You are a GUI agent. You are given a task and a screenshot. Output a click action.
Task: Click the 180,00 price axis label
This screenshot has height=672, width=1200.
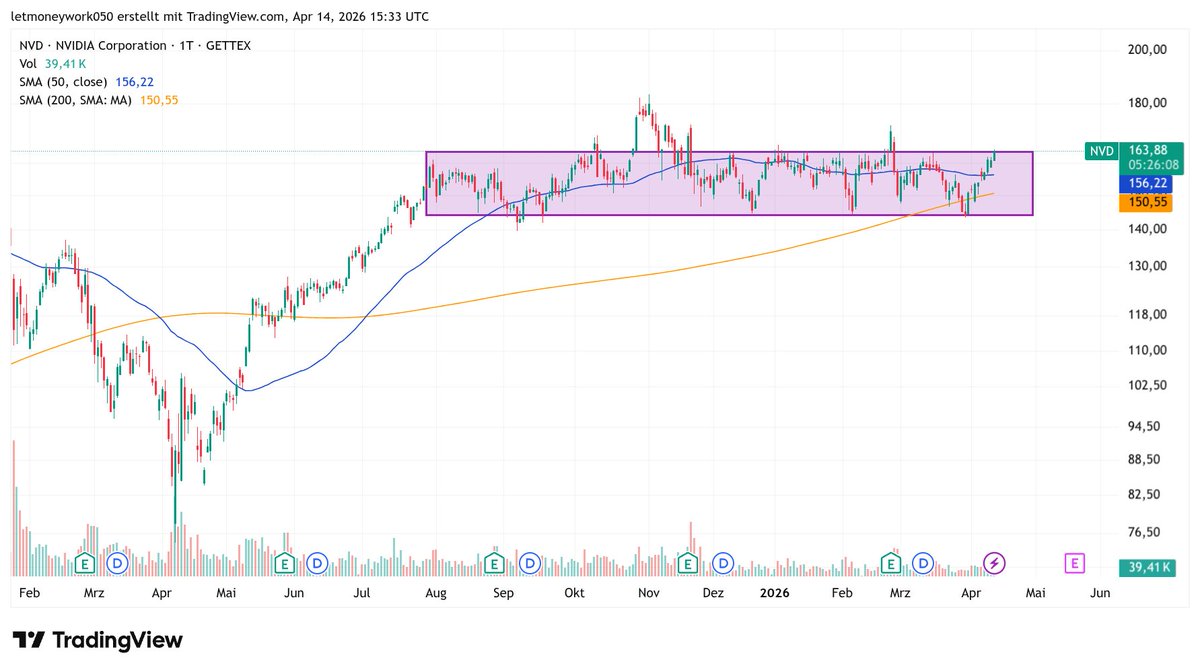pos(1147,103)
